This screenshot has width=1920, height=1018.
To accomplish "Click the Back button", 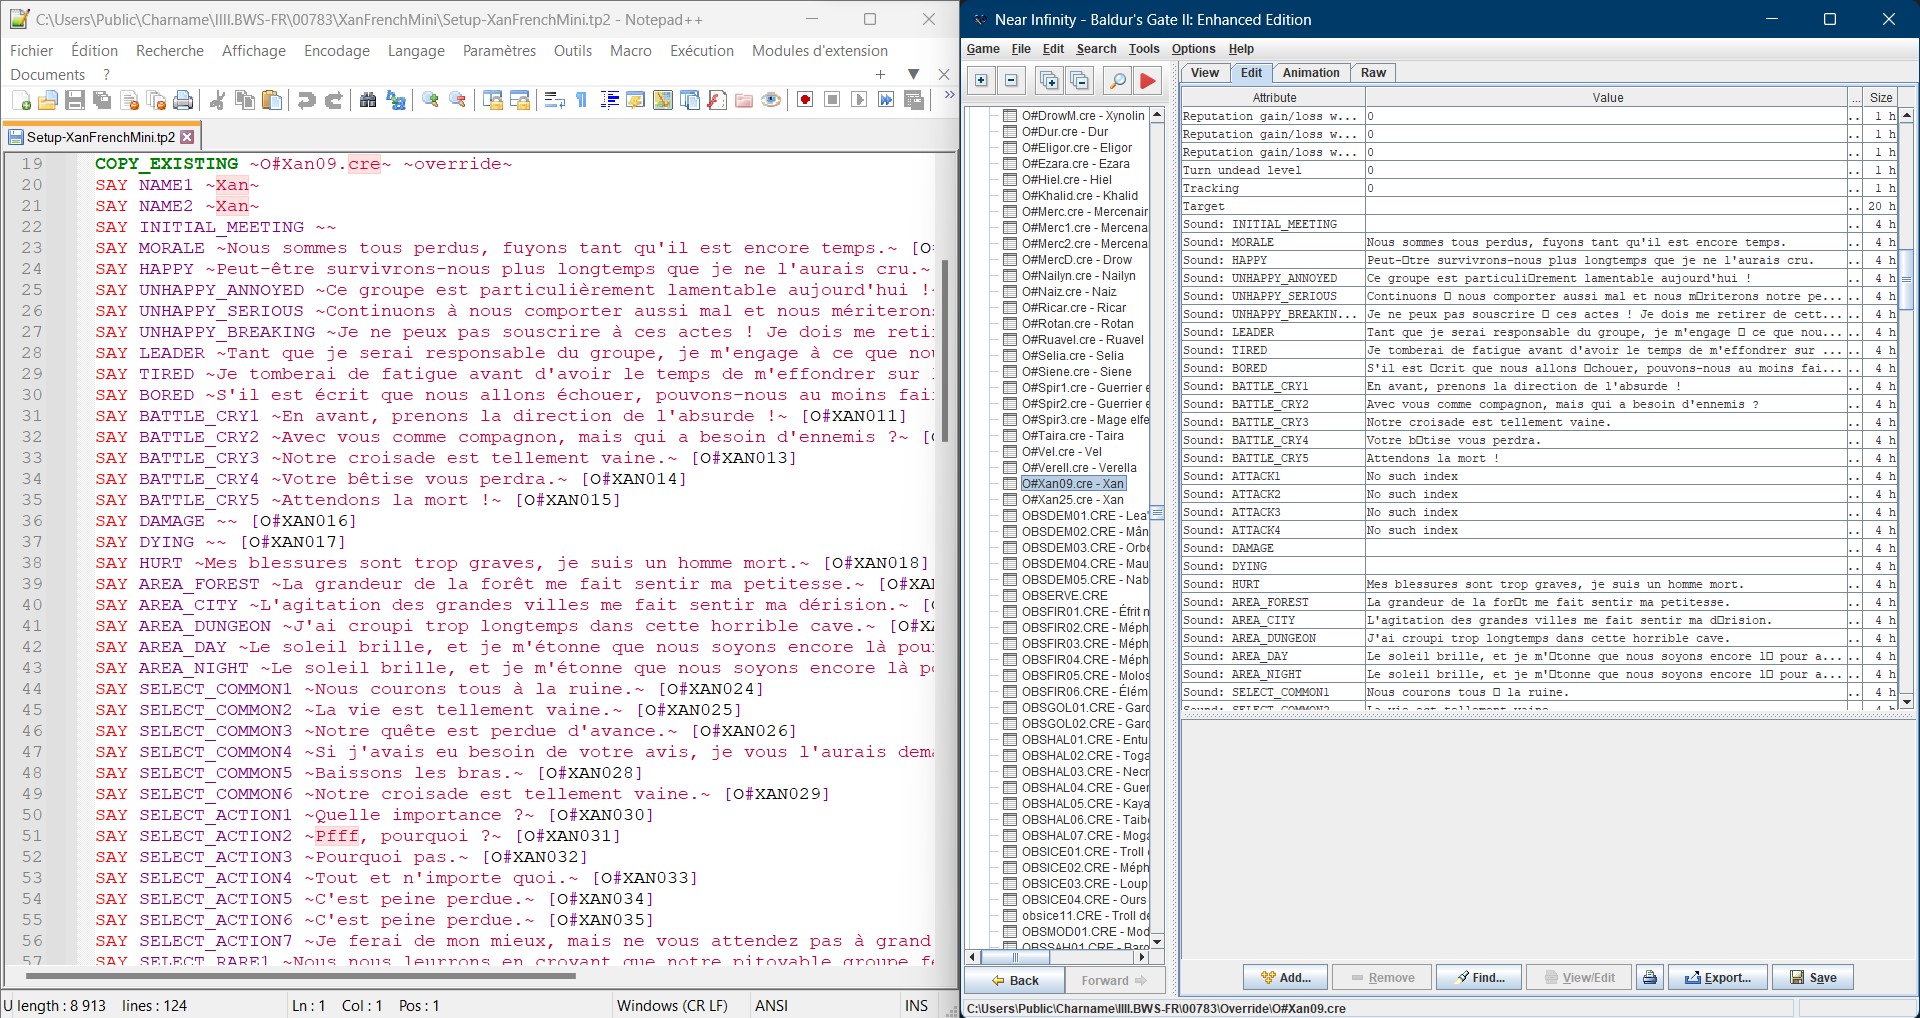I will coord(1015,980).
